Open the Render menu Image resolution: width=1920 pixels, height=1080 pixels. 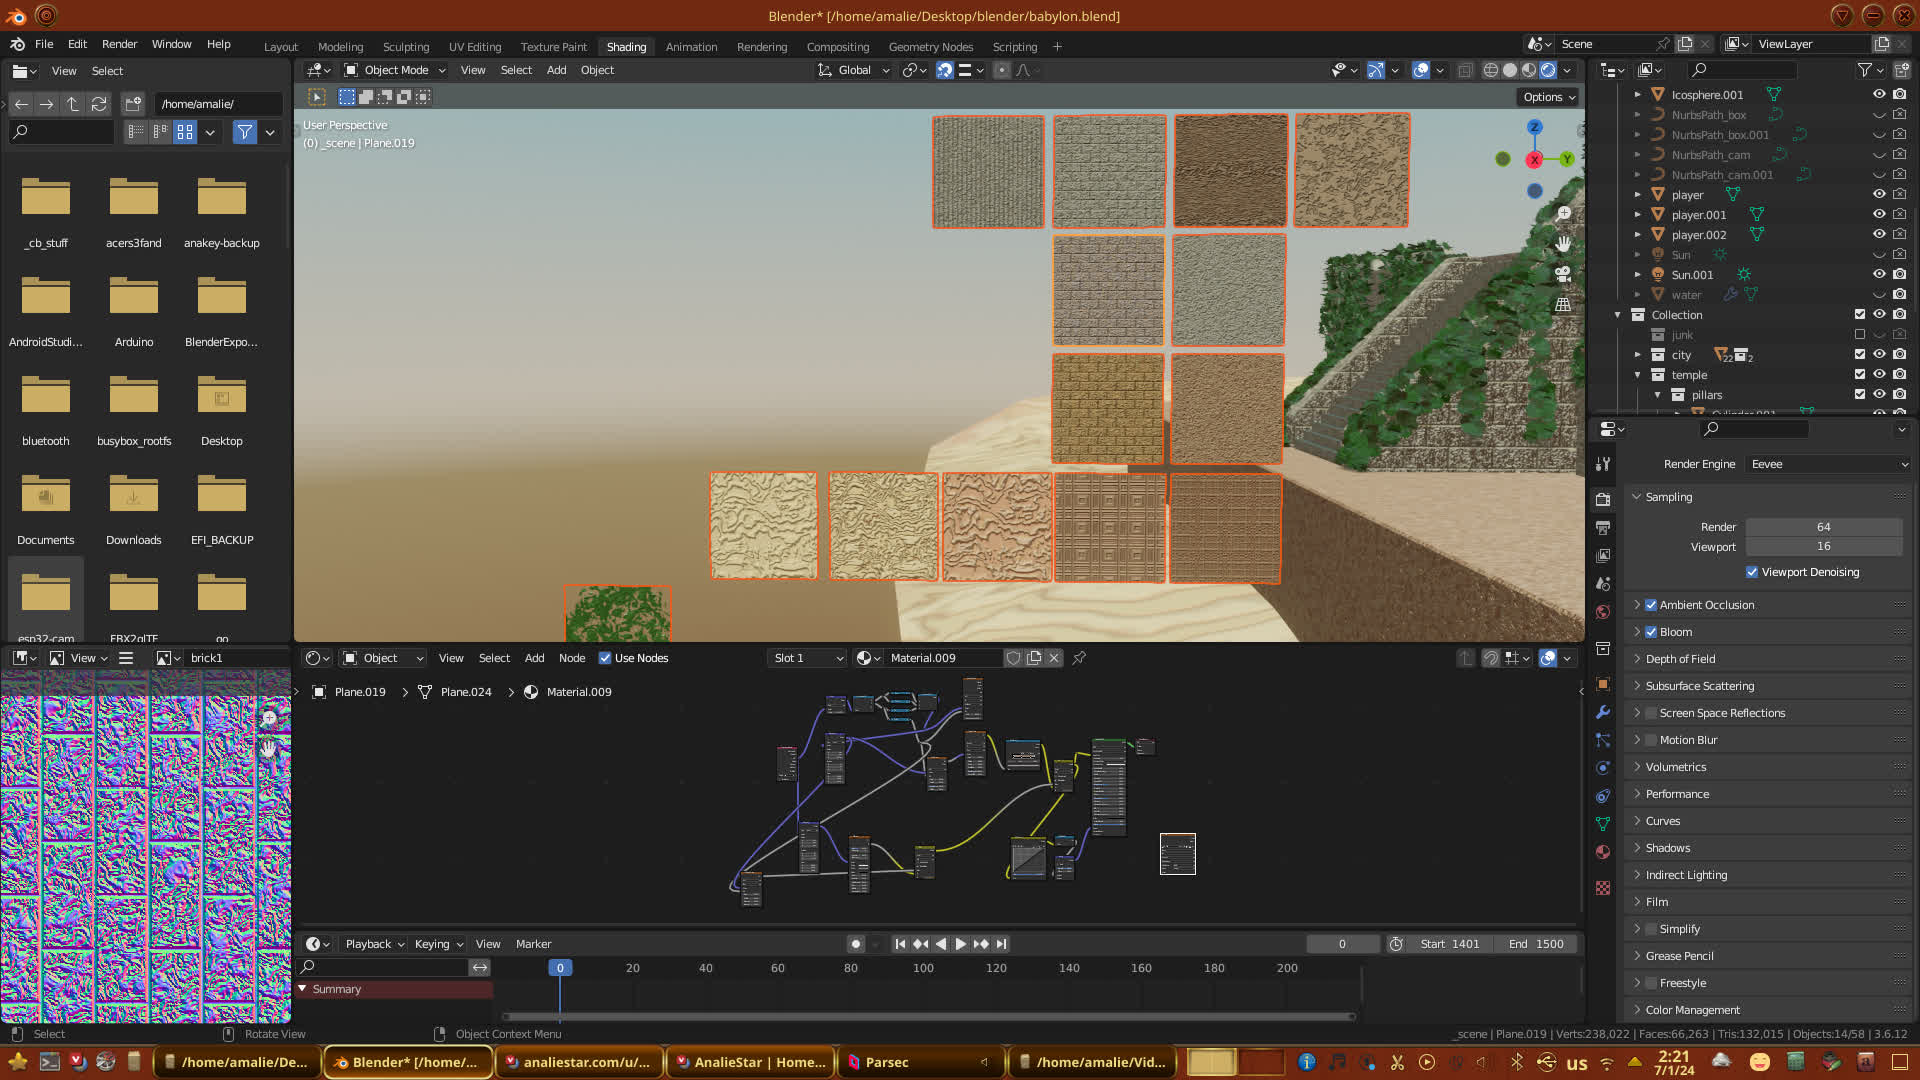(x=119, y=44)
